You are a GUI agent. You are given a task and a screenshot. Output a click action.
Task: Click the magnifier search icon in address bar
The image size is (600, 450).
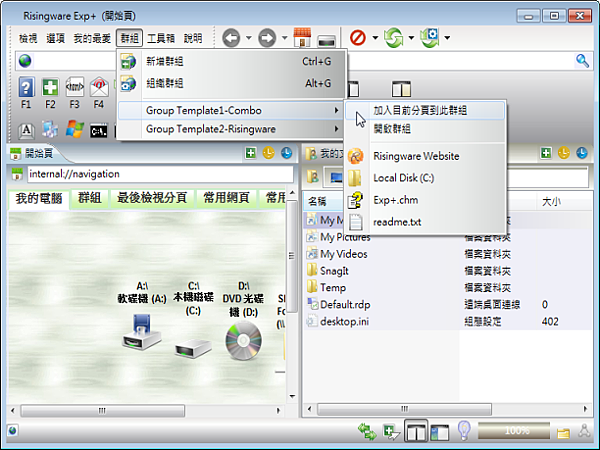pyautogui.click(x=582, y=61)
